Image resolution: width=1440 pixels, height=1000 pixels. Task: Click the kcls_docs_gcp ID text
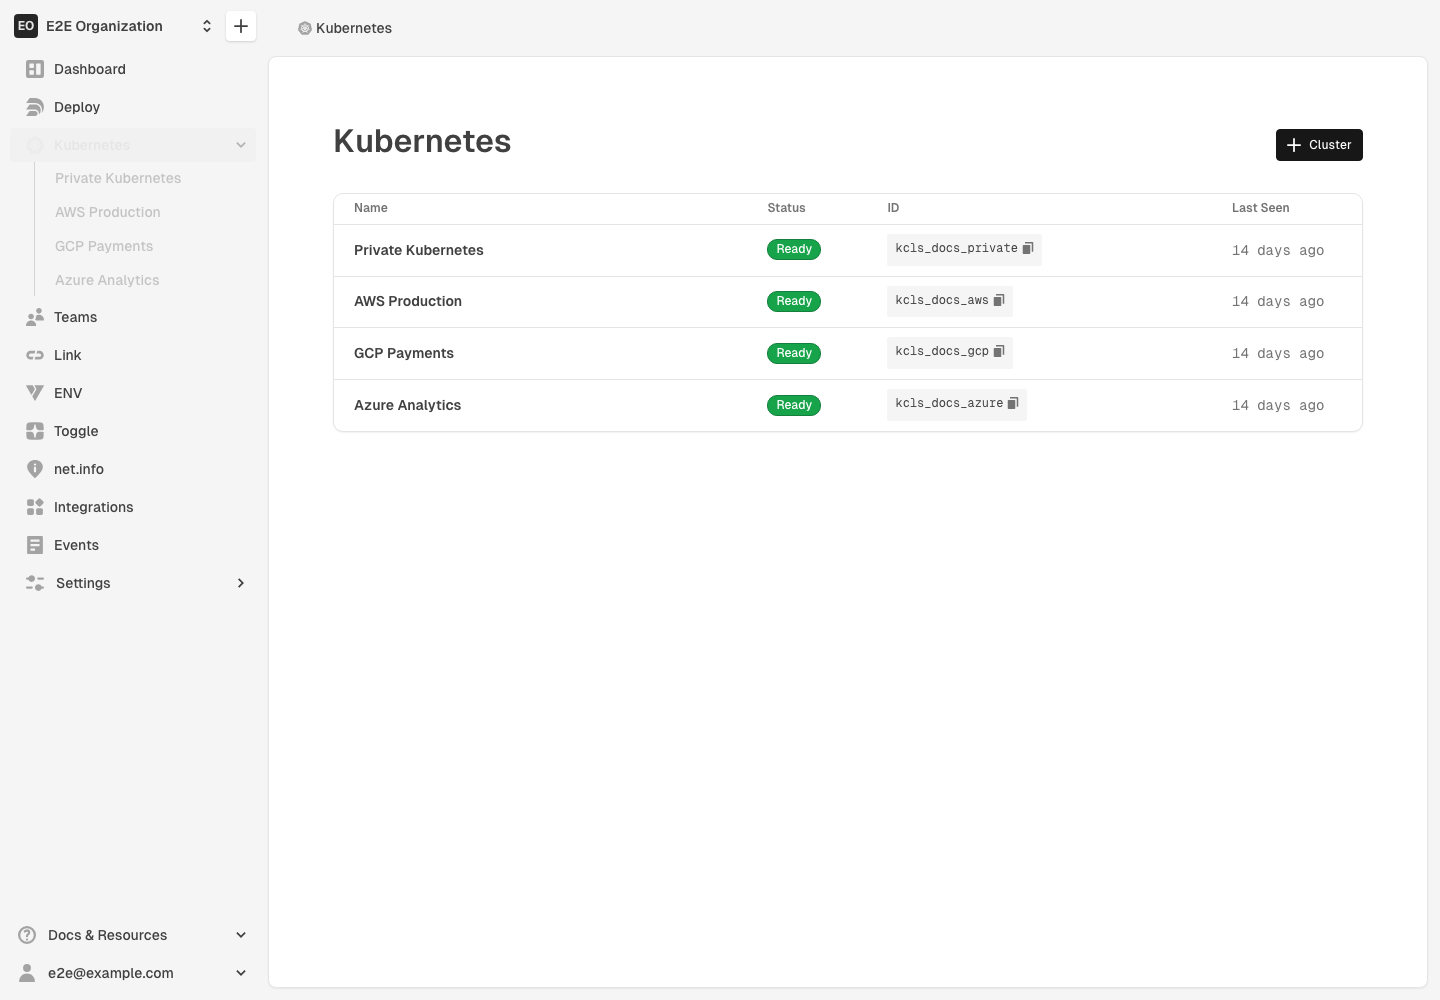[x=942, y=351]
